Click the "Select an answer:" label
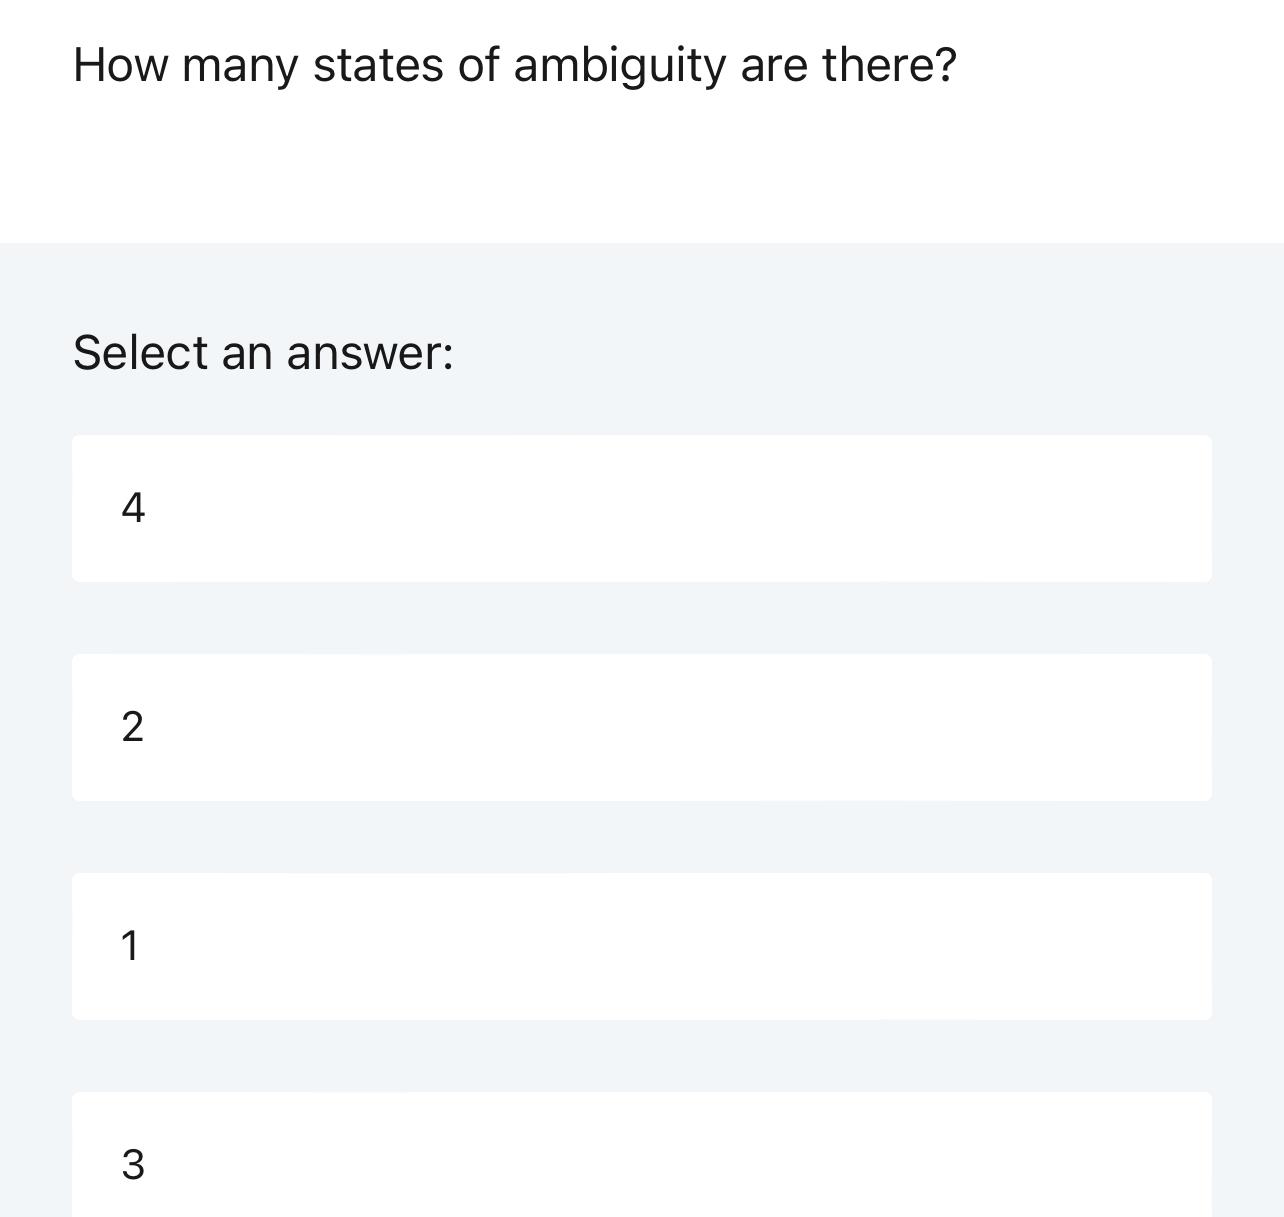The height and width of the screenshot is (1217, 1284). coord(262,352)
